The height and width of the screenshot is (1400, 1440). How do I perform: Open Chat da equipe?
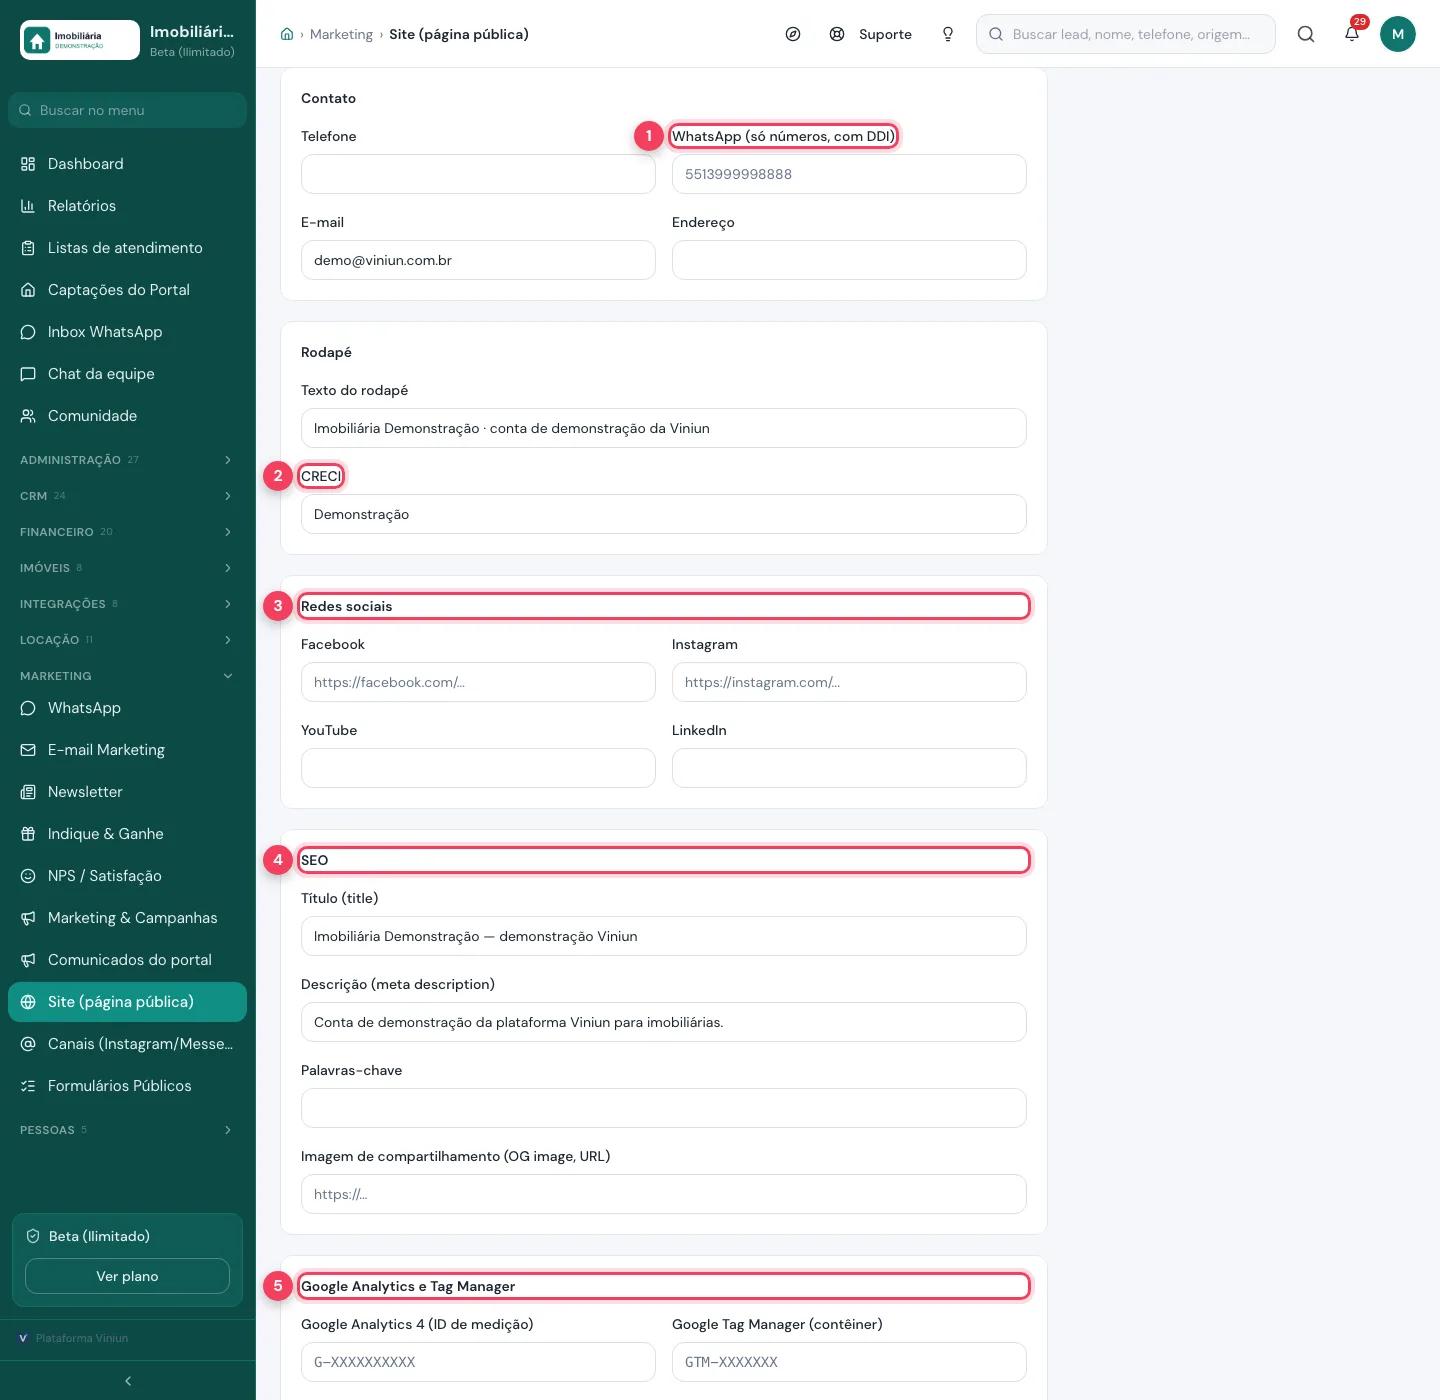(127, 374)
